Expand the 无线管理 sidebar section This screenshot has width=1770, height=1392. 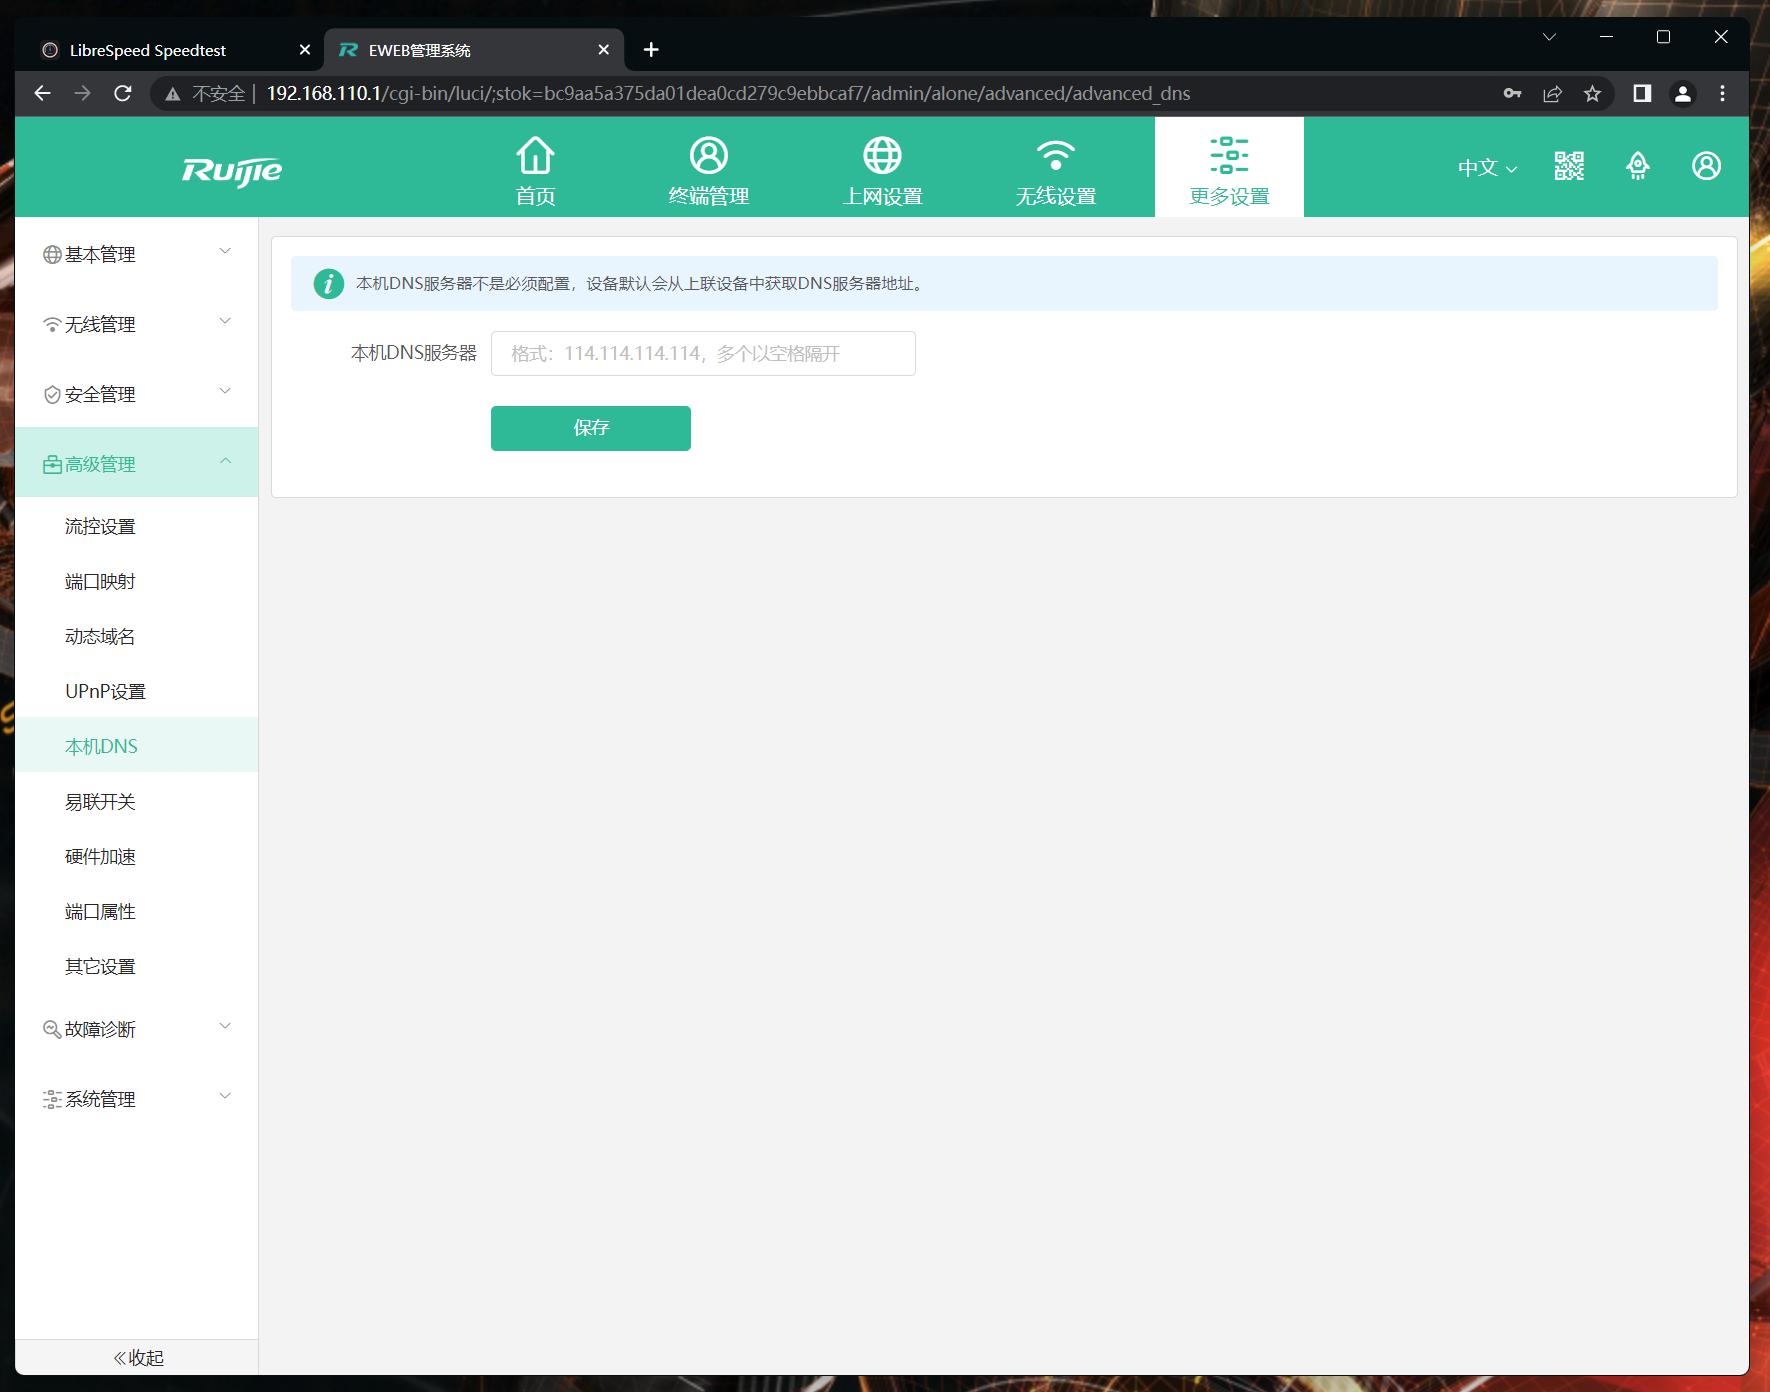[136, 324]
